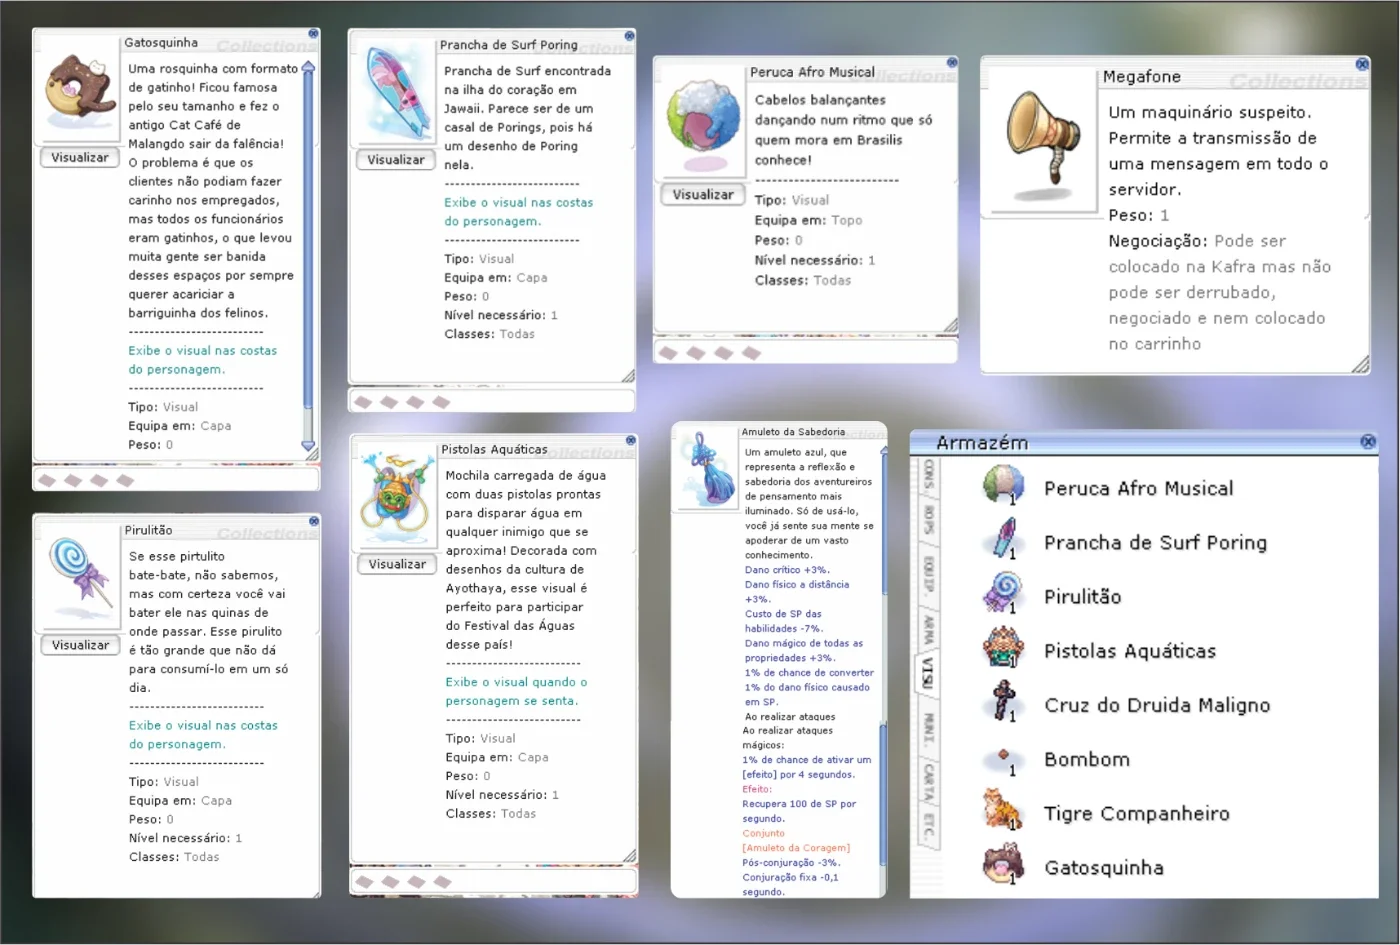Screen dimensions: 1400x945
Task: Click 'Pistolas Aquáticas' name in Armazém list
Action: click(1130, 651)
